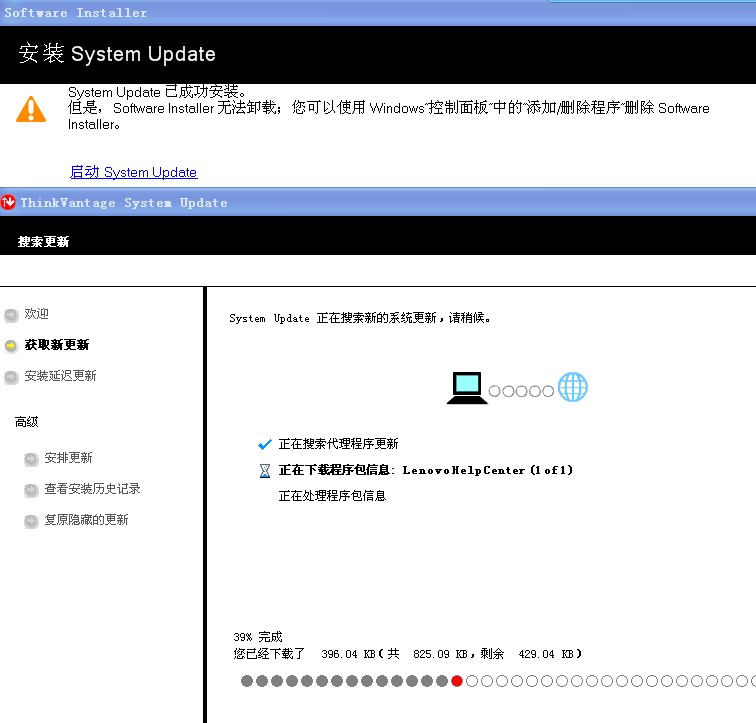Click the blue checkmark next to 正在搜索代理程序更新
The image size is (756, 723).
(x=265, y=444)
